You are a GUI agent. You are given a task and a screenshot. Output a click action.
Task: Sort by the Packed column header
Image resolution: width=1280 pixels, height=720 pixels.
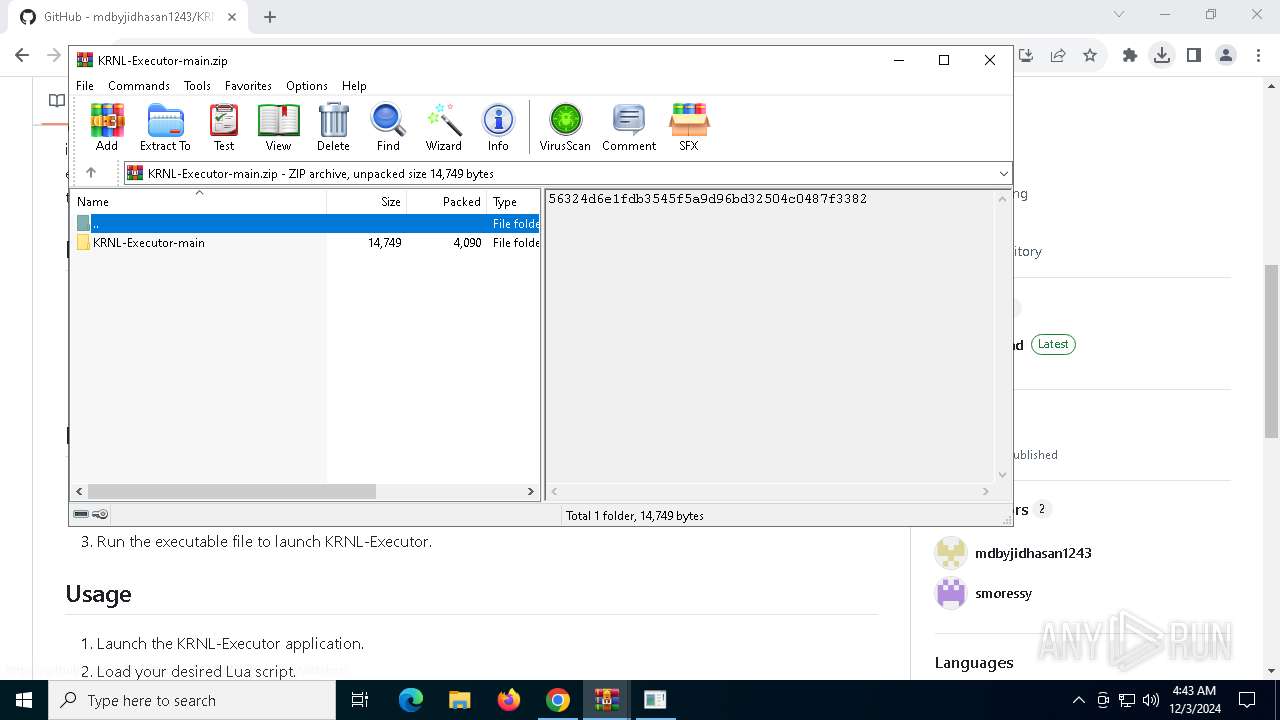click(x=446, y=201)
